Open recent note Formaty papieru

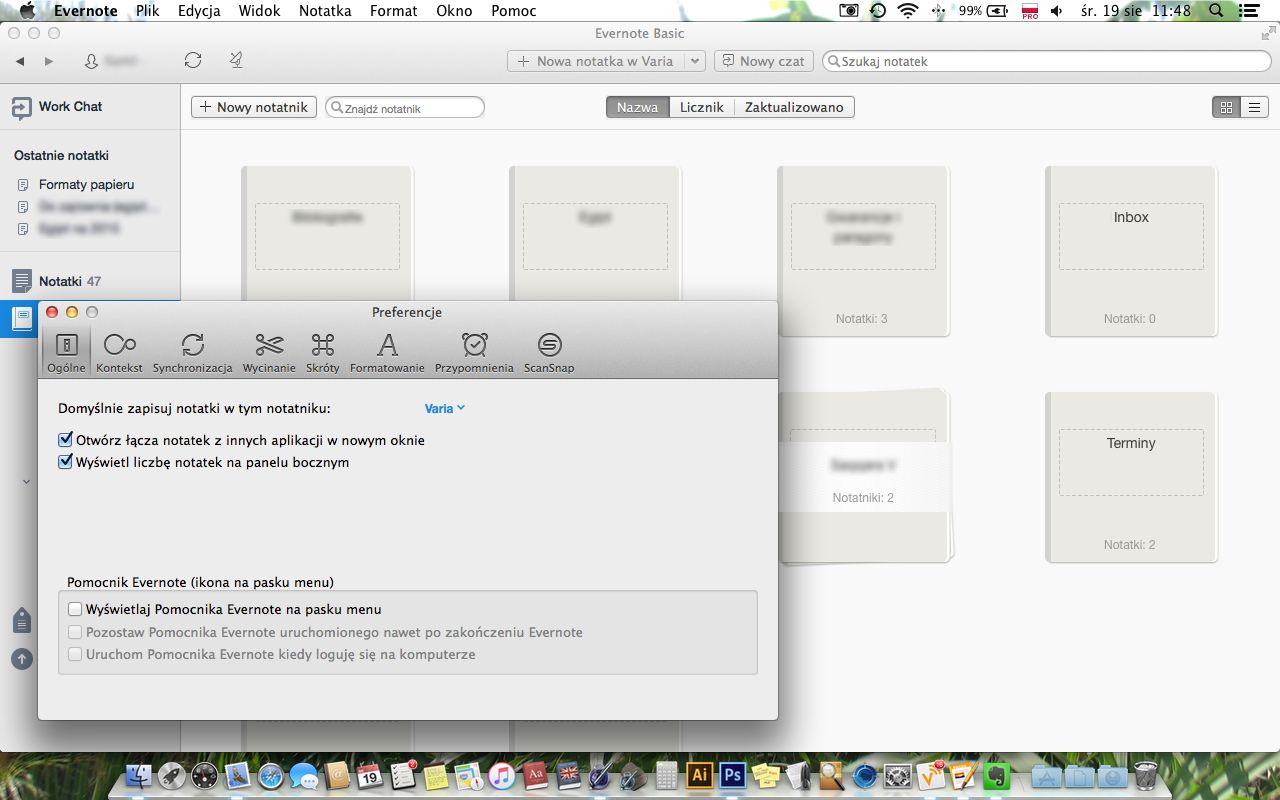pyautogui.click(x=86, y=184)
